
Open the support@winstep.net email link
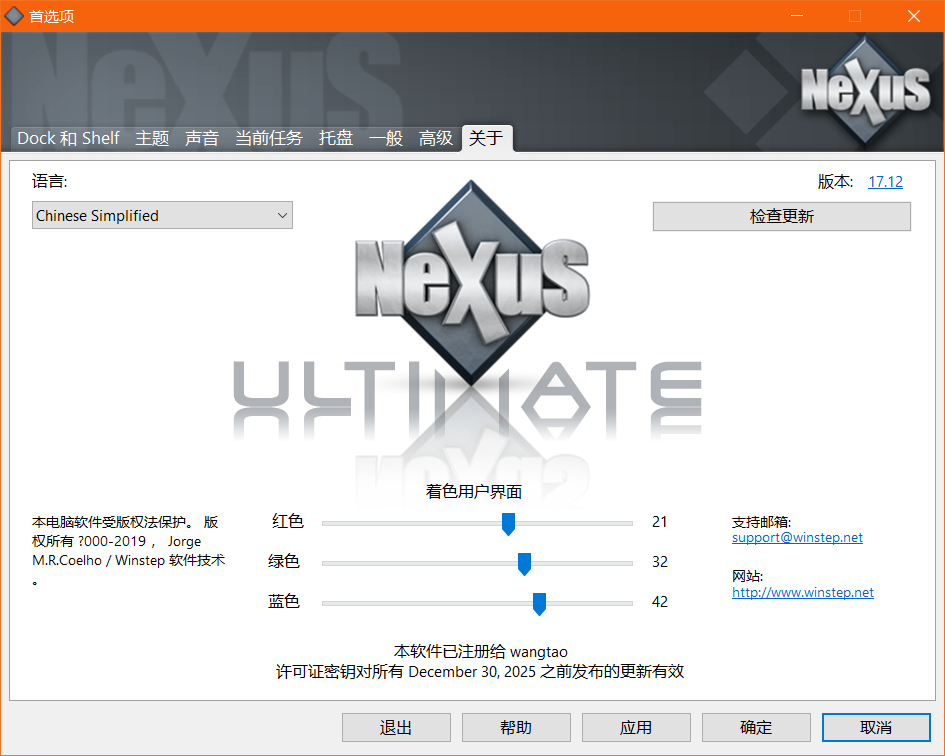point(796,537)
